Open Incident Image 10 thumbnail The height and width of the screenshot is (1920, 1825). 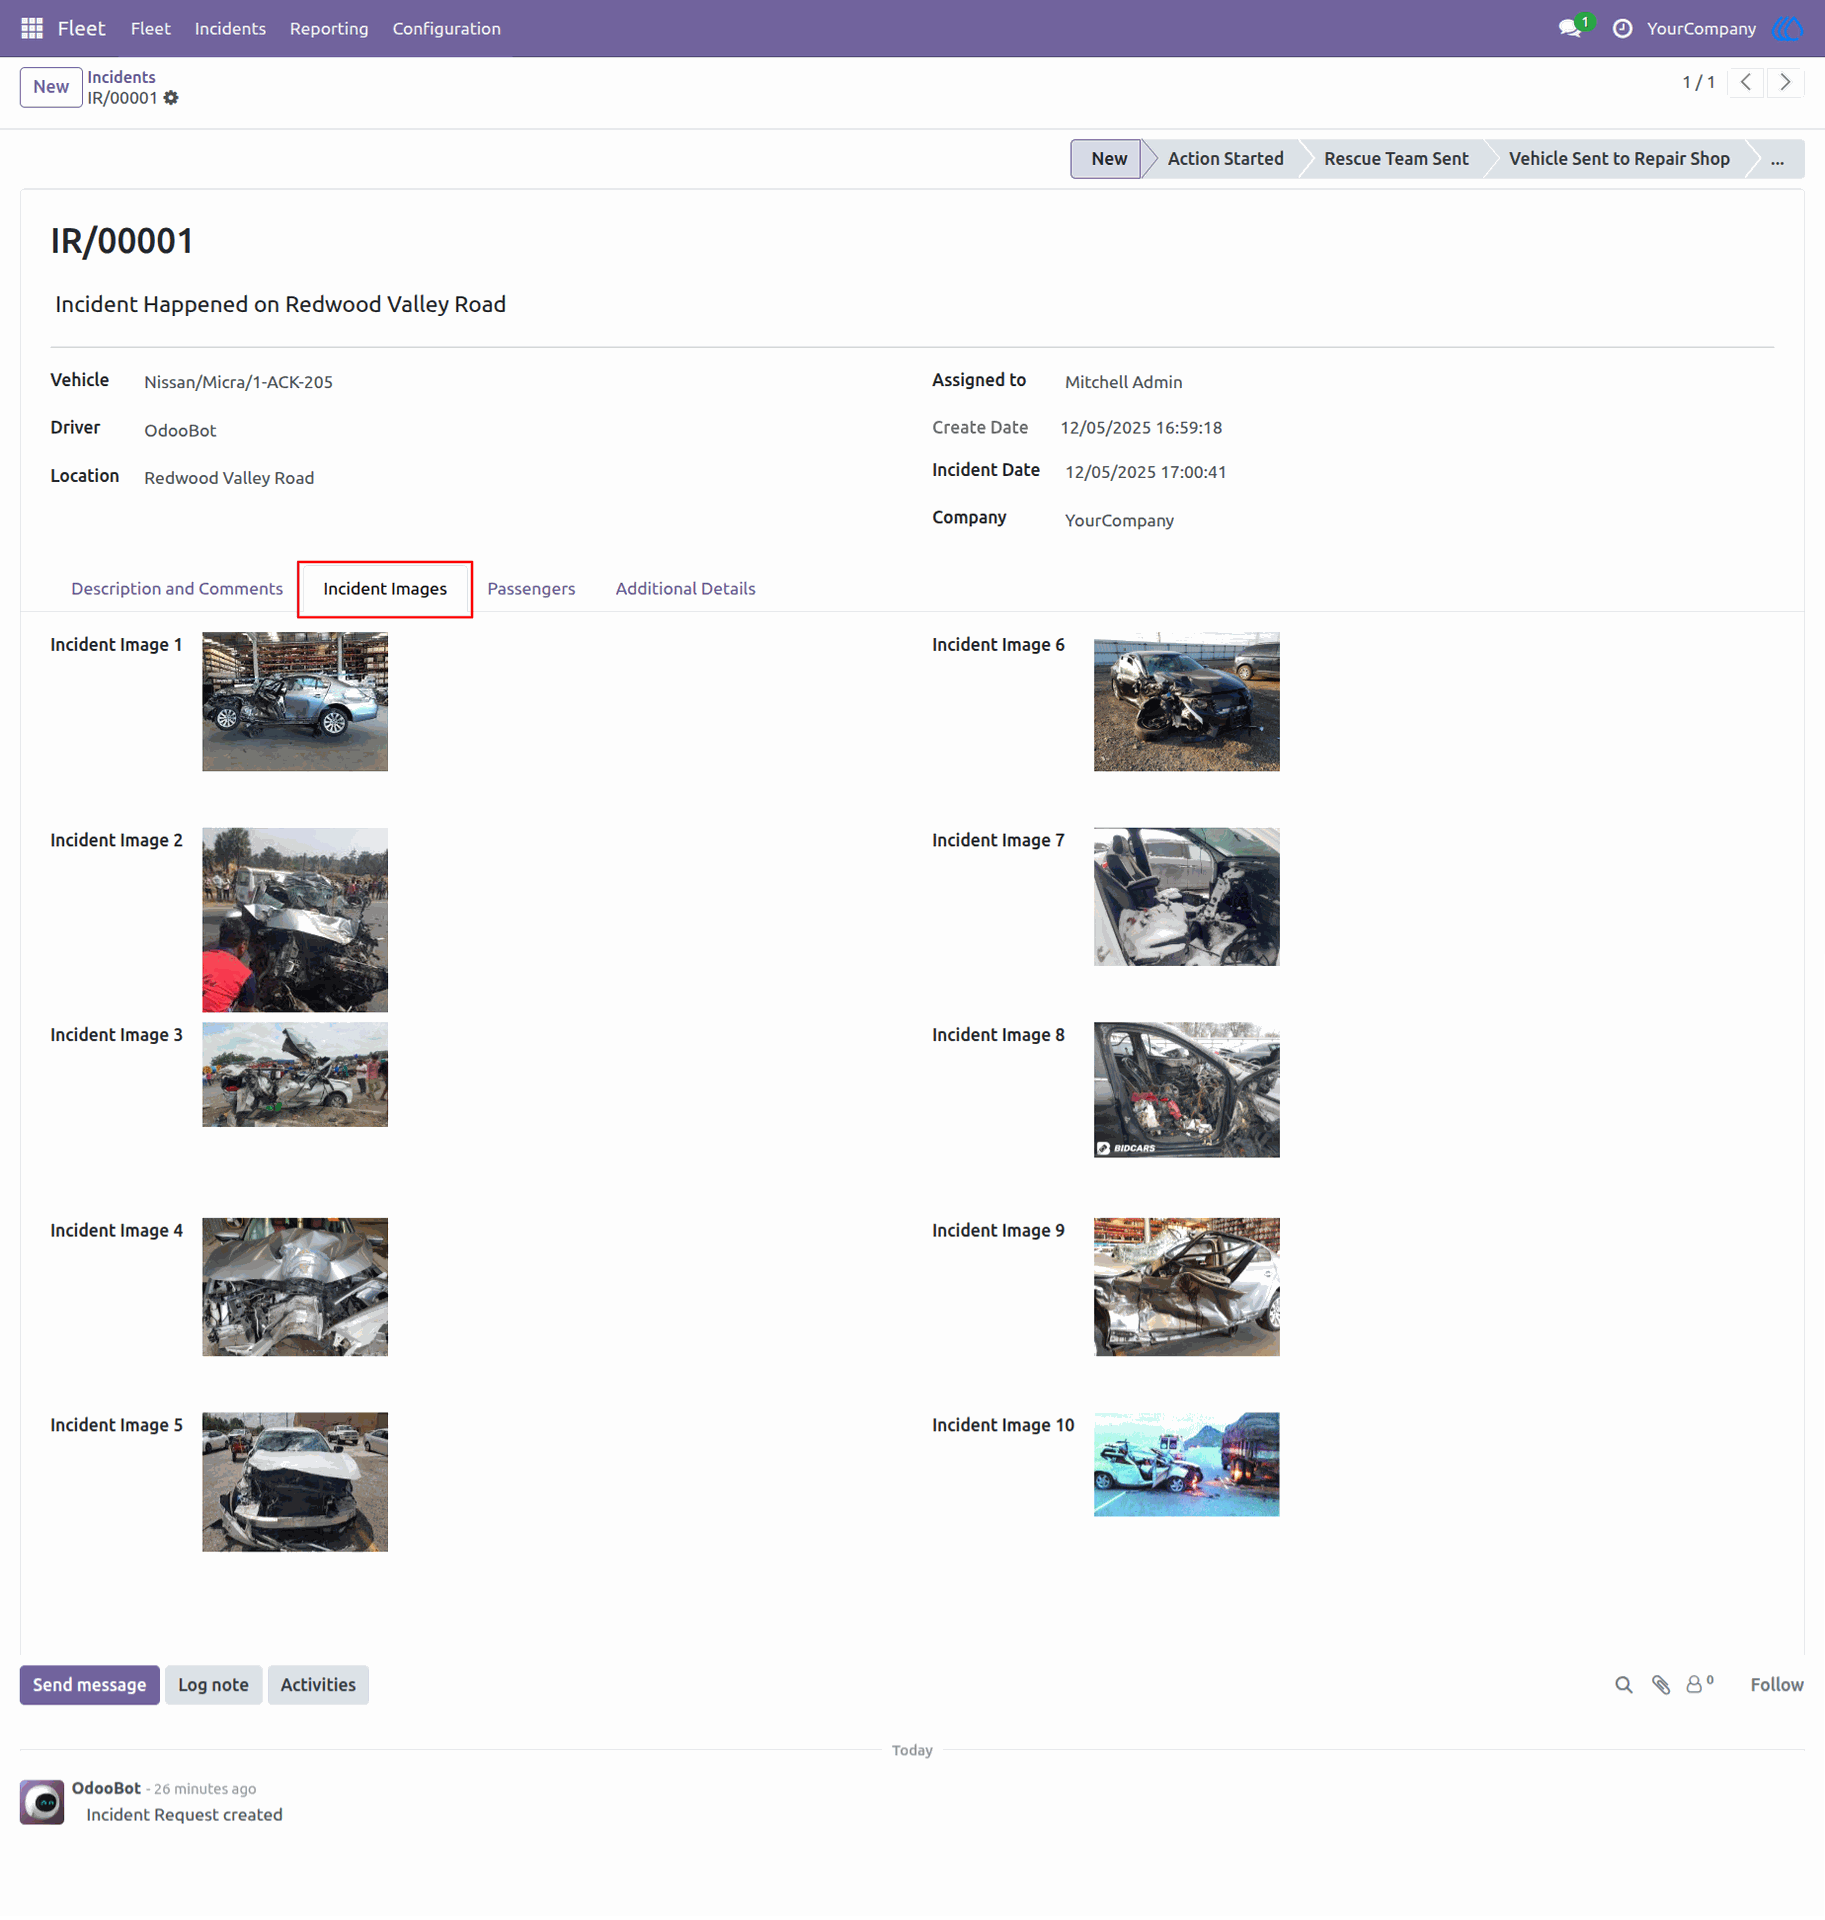click(x=1186, y=1464)
